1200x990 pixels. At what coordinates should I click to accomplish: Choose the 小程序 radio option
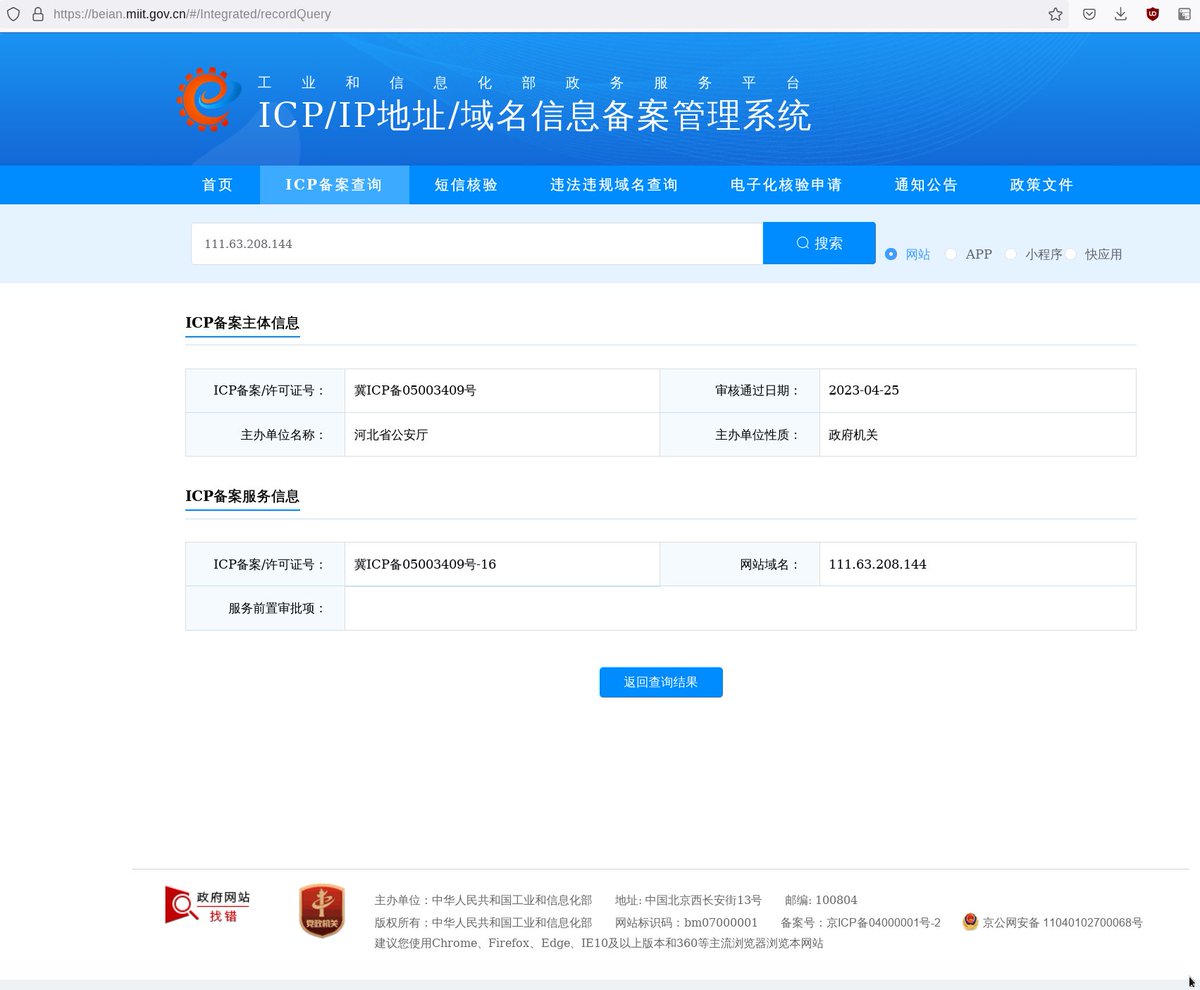(x=1011, y=254)
